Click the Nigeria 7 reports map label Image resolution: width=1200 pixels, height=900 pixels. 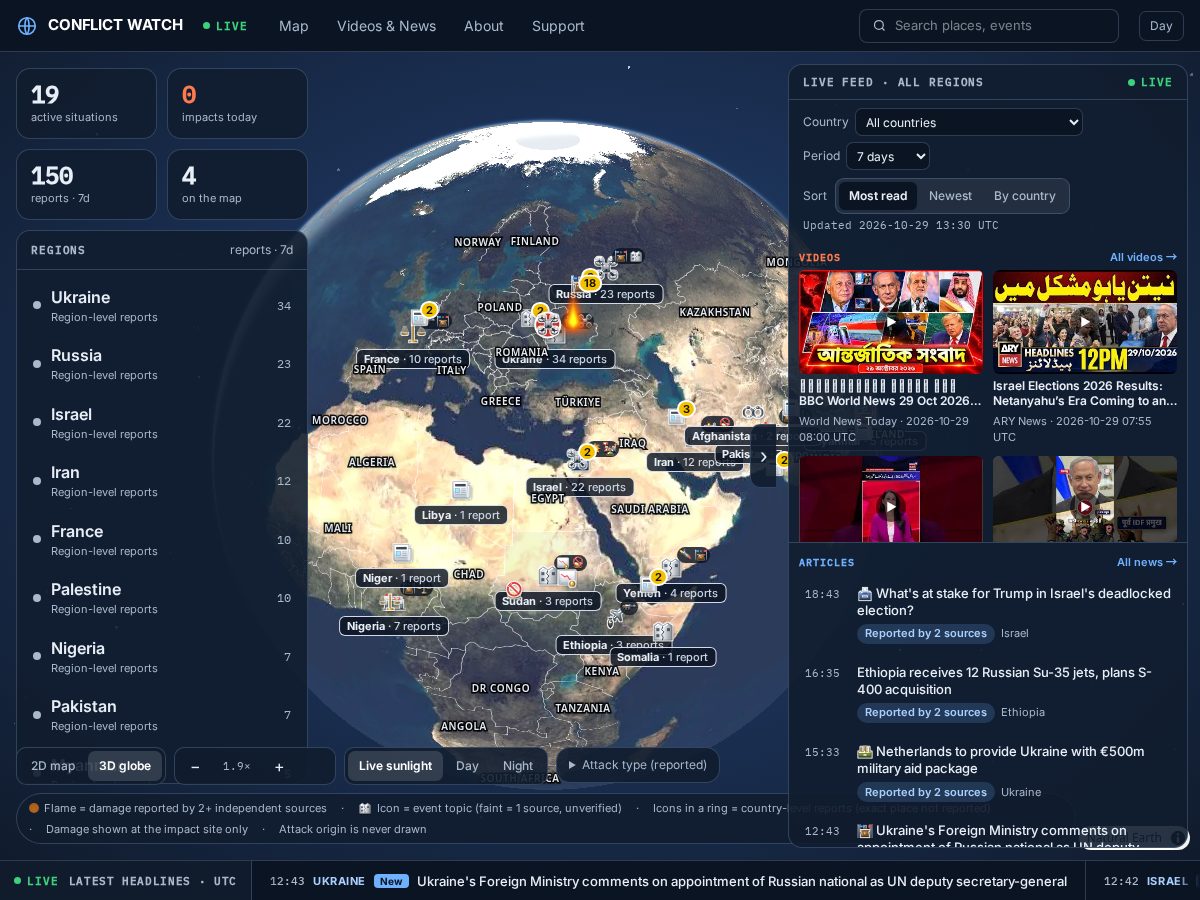pyautogui.click(x=394, y=626)
